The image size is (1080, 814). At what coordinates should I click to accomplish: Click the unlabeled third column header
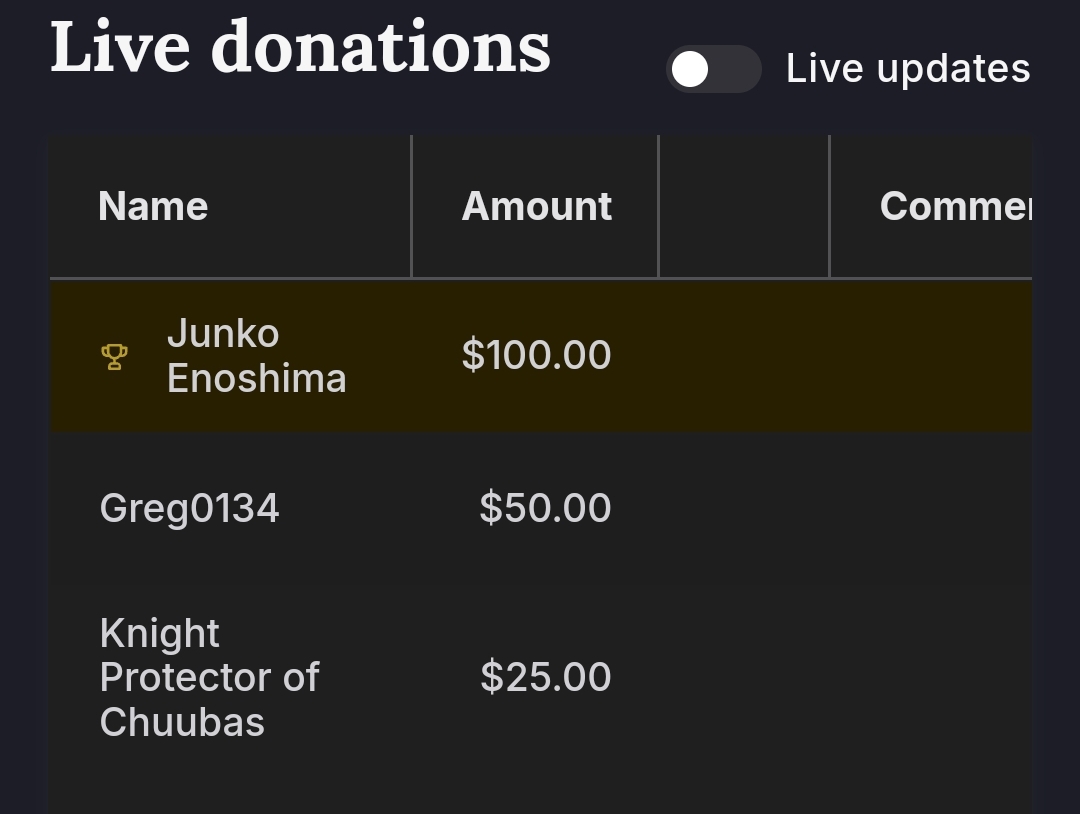click(x=744, y=206)
